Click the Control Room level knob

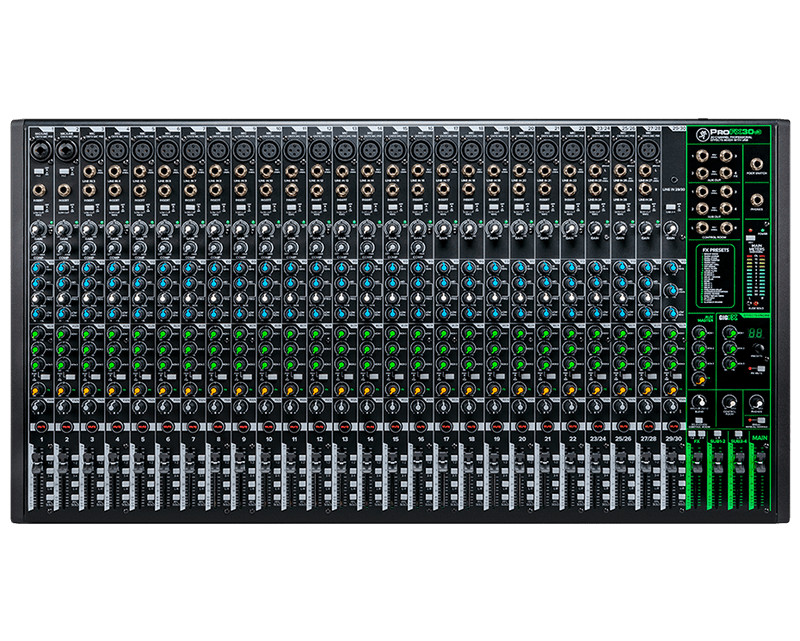[729, 404]
